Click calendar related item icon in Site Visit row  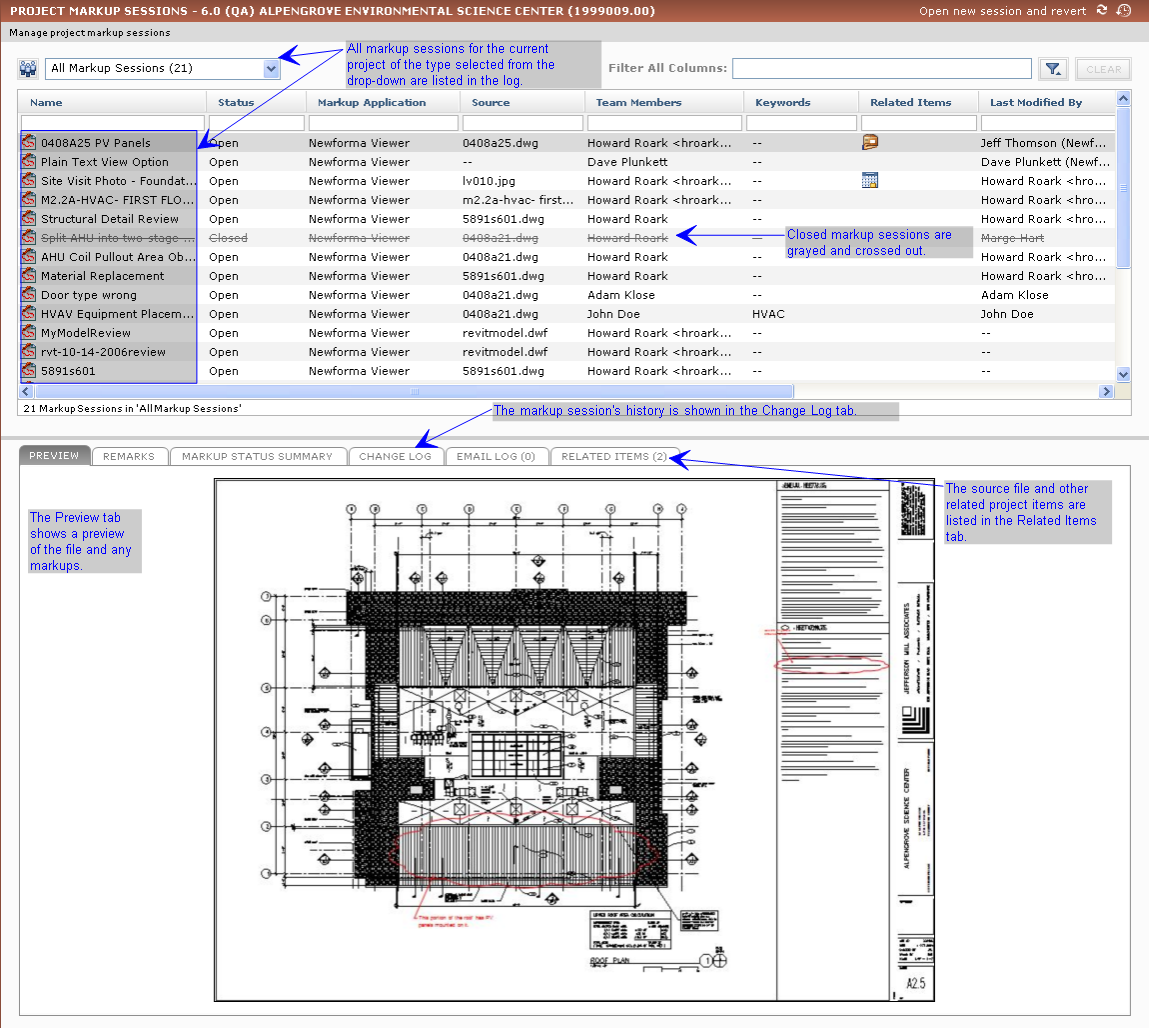coord(870,180)
